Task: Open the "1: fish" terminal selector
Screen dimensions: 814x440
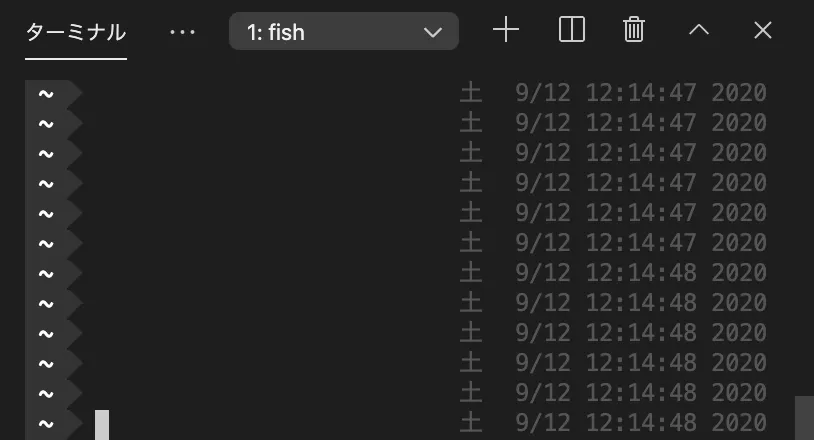Action: [x=344, y=32]
